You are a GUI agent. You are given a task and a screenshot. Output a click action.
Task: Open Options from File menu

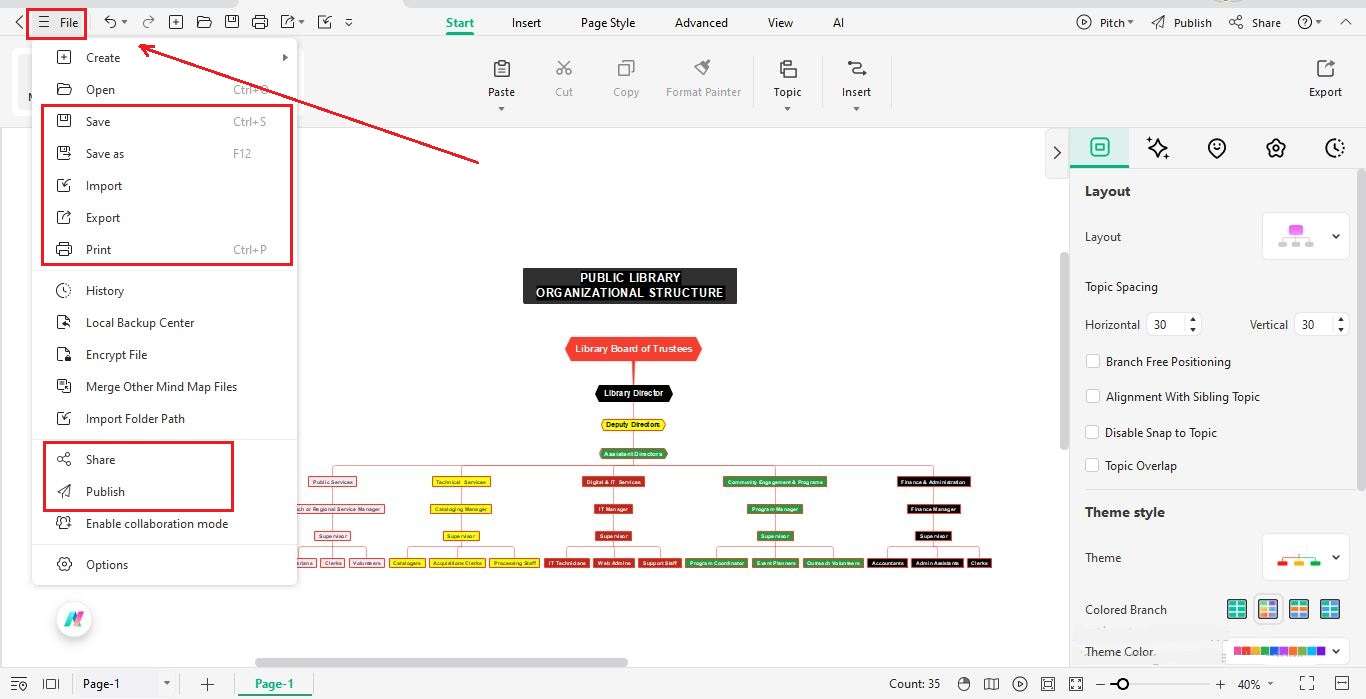pos(165,564)
